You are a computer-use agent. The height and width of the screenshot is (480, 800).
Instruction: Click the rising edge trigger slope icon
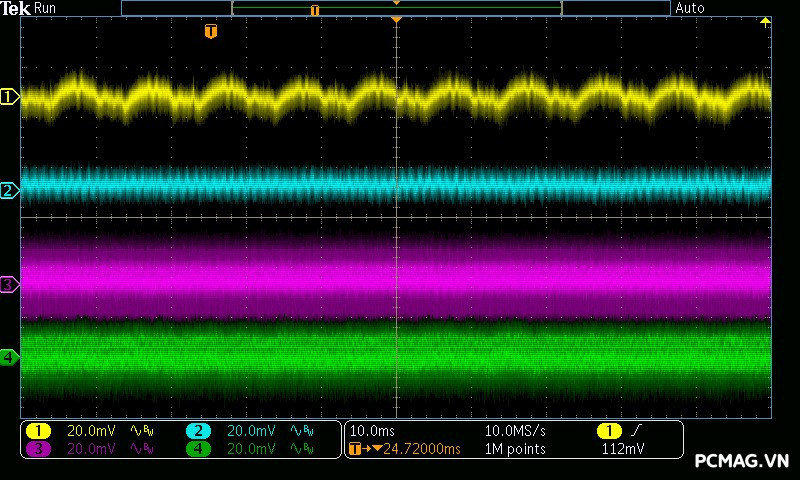[637, 431]
